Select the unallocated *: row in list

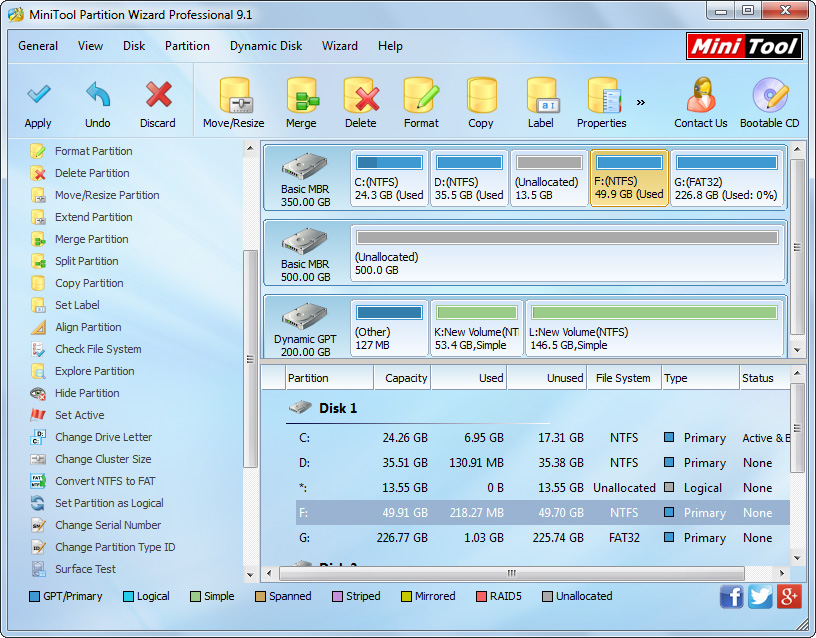coord(543,488)
